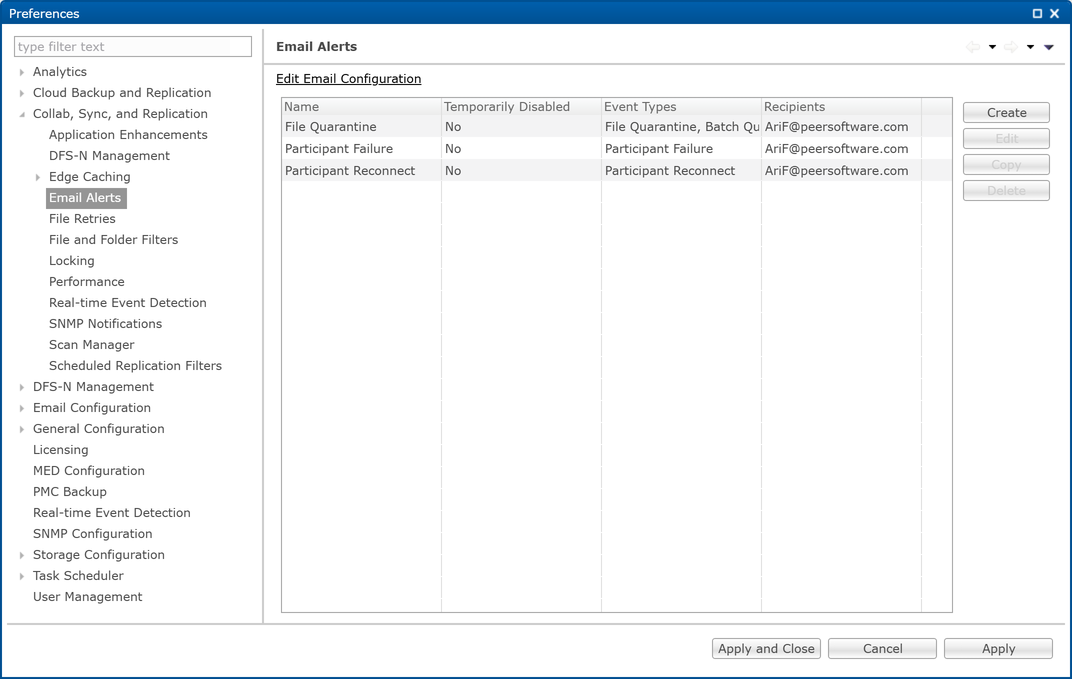Click the forward navigation arrow icon

click(x=1011, y=47)
